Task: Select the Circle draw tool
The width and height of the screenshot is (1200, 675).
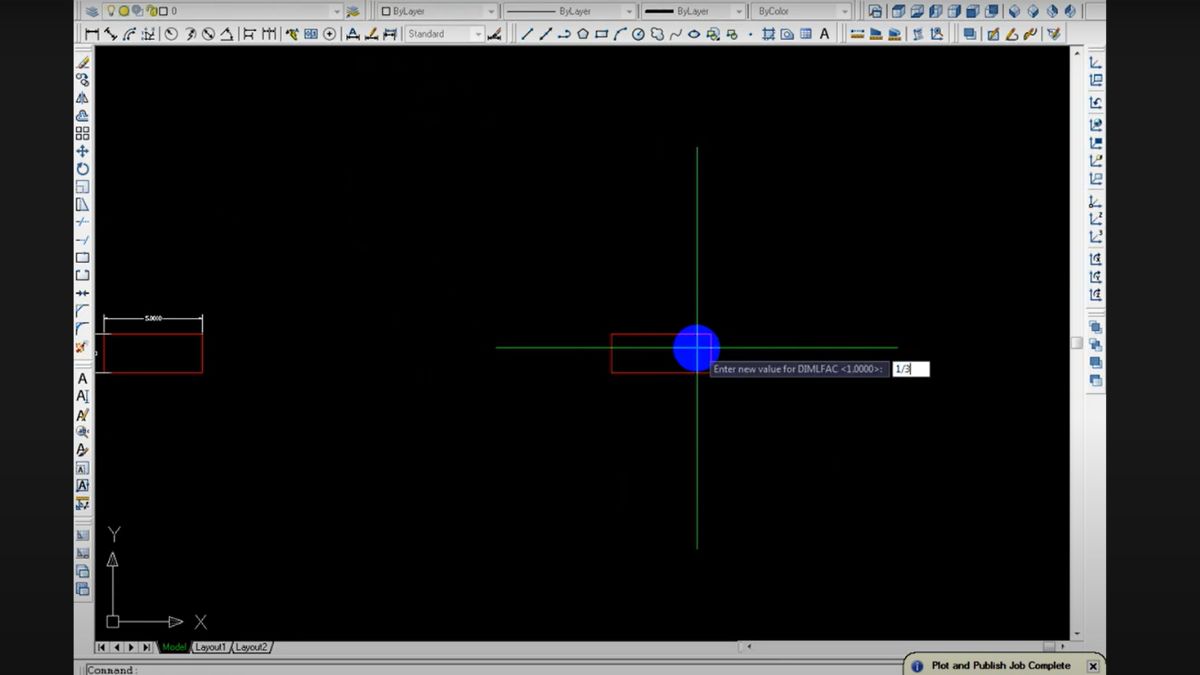Action: [638, 34]
